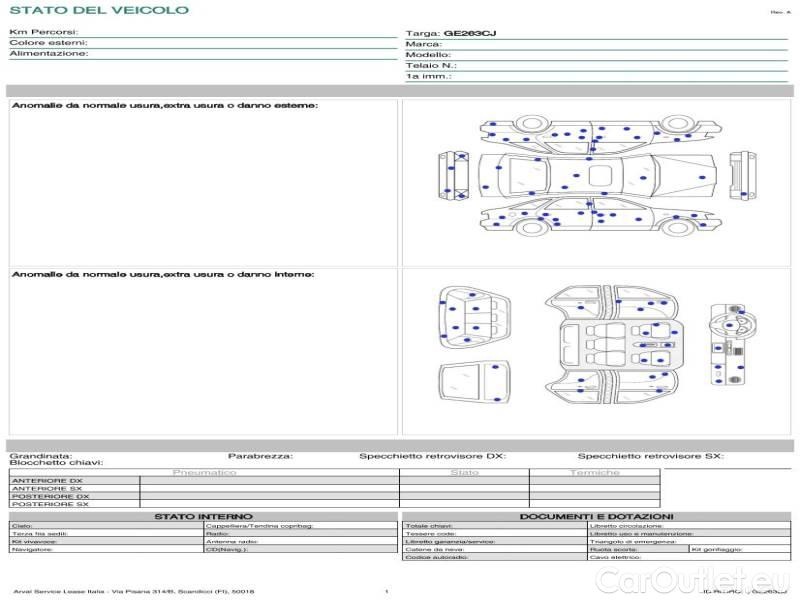Select the top-view exterior car diagram
Viewport: 800px width, 600px height.
pyautogui.click(x=597, y=176)
